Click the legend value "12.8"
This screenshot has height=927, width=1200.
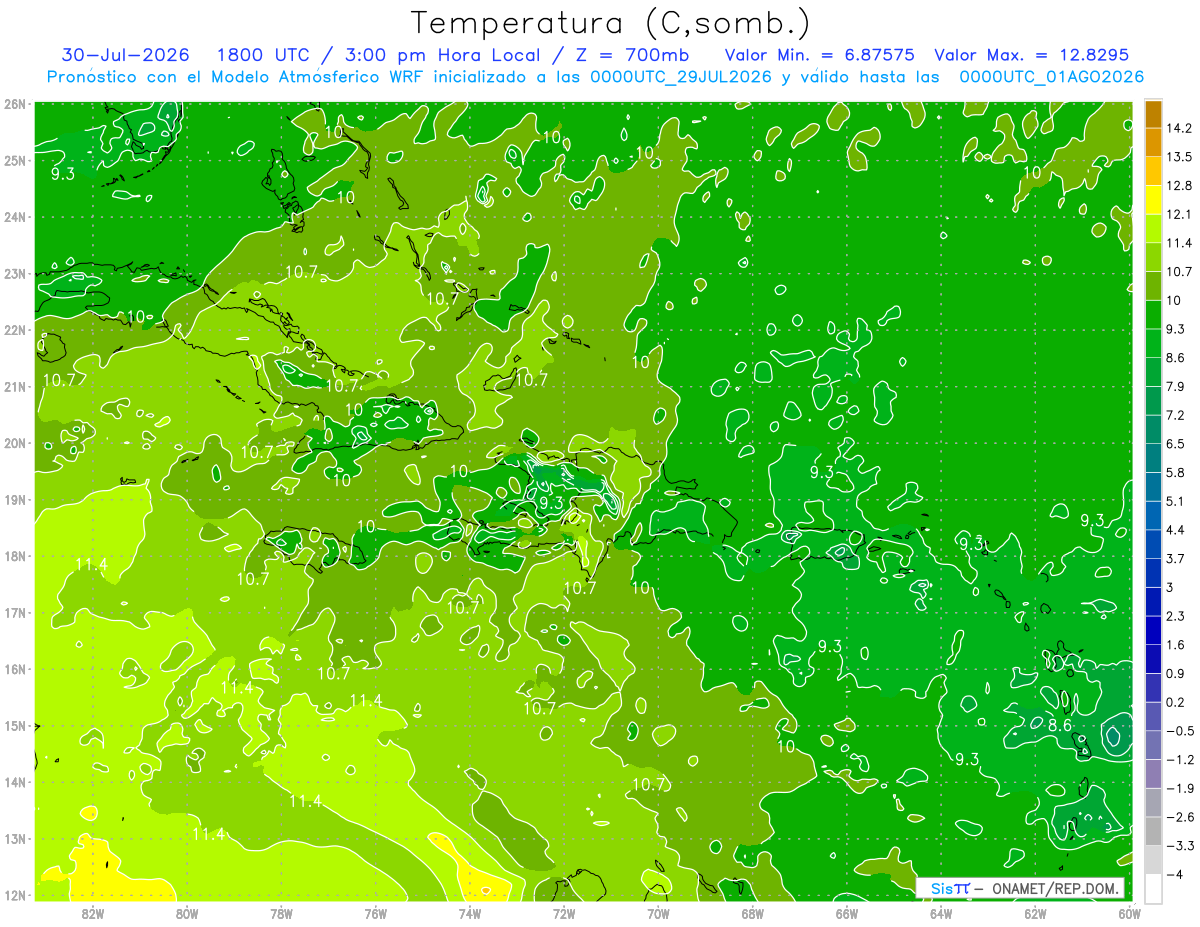(1179, 186)
